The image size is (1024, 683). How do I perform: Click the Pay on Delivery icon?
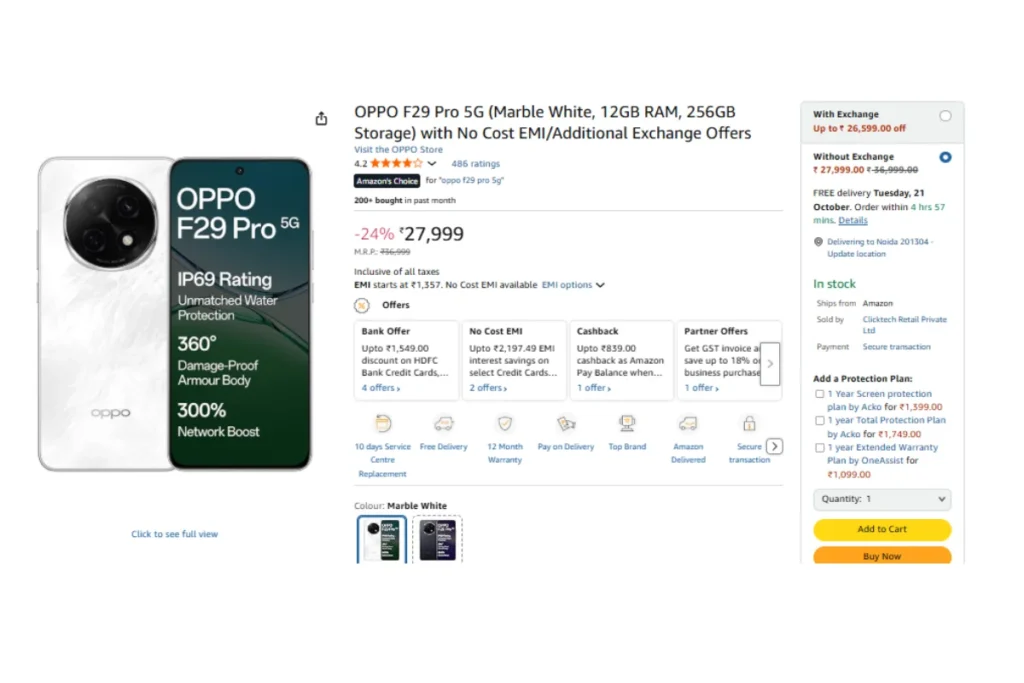tap(566, 423)
